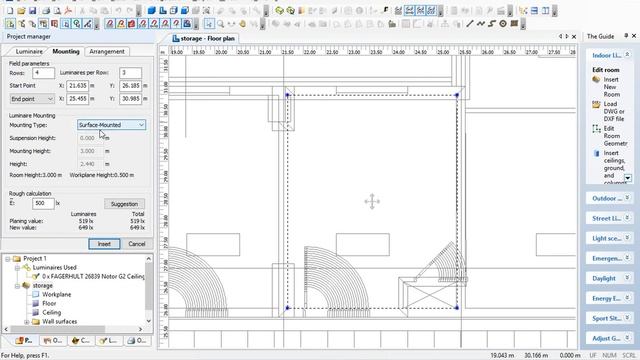Select the S-curve drawing tool

pyautogui.click(x=492, y=24)
